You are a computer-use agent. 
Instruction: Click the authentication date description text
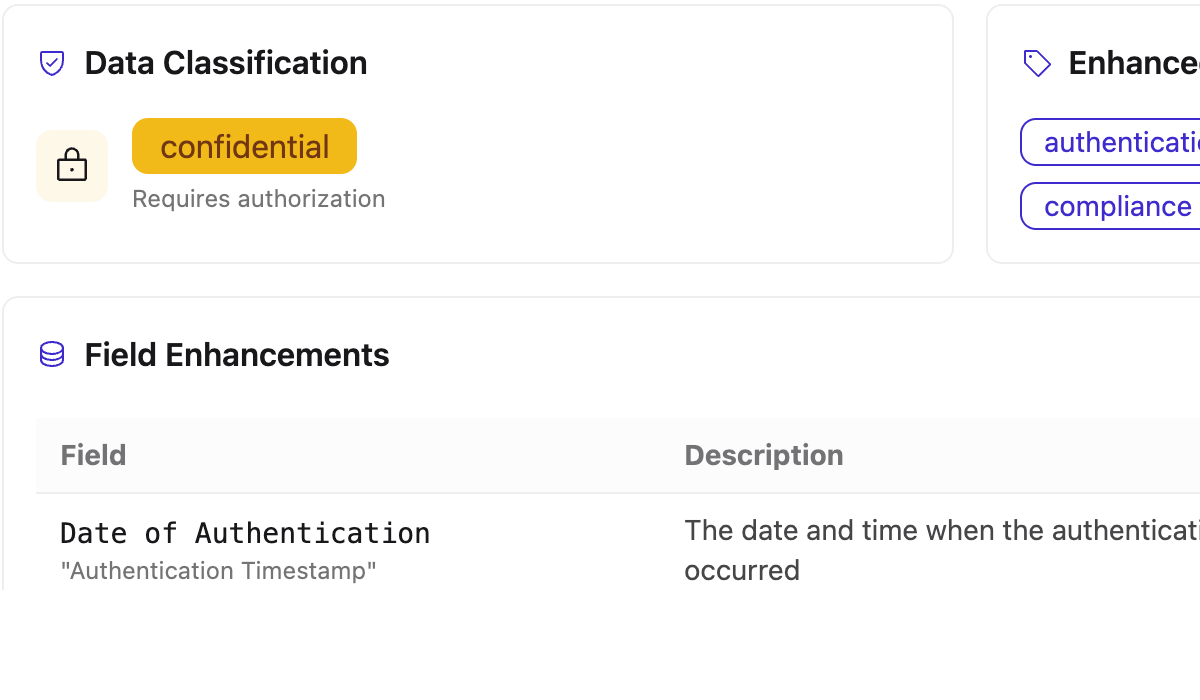(942, 550)
